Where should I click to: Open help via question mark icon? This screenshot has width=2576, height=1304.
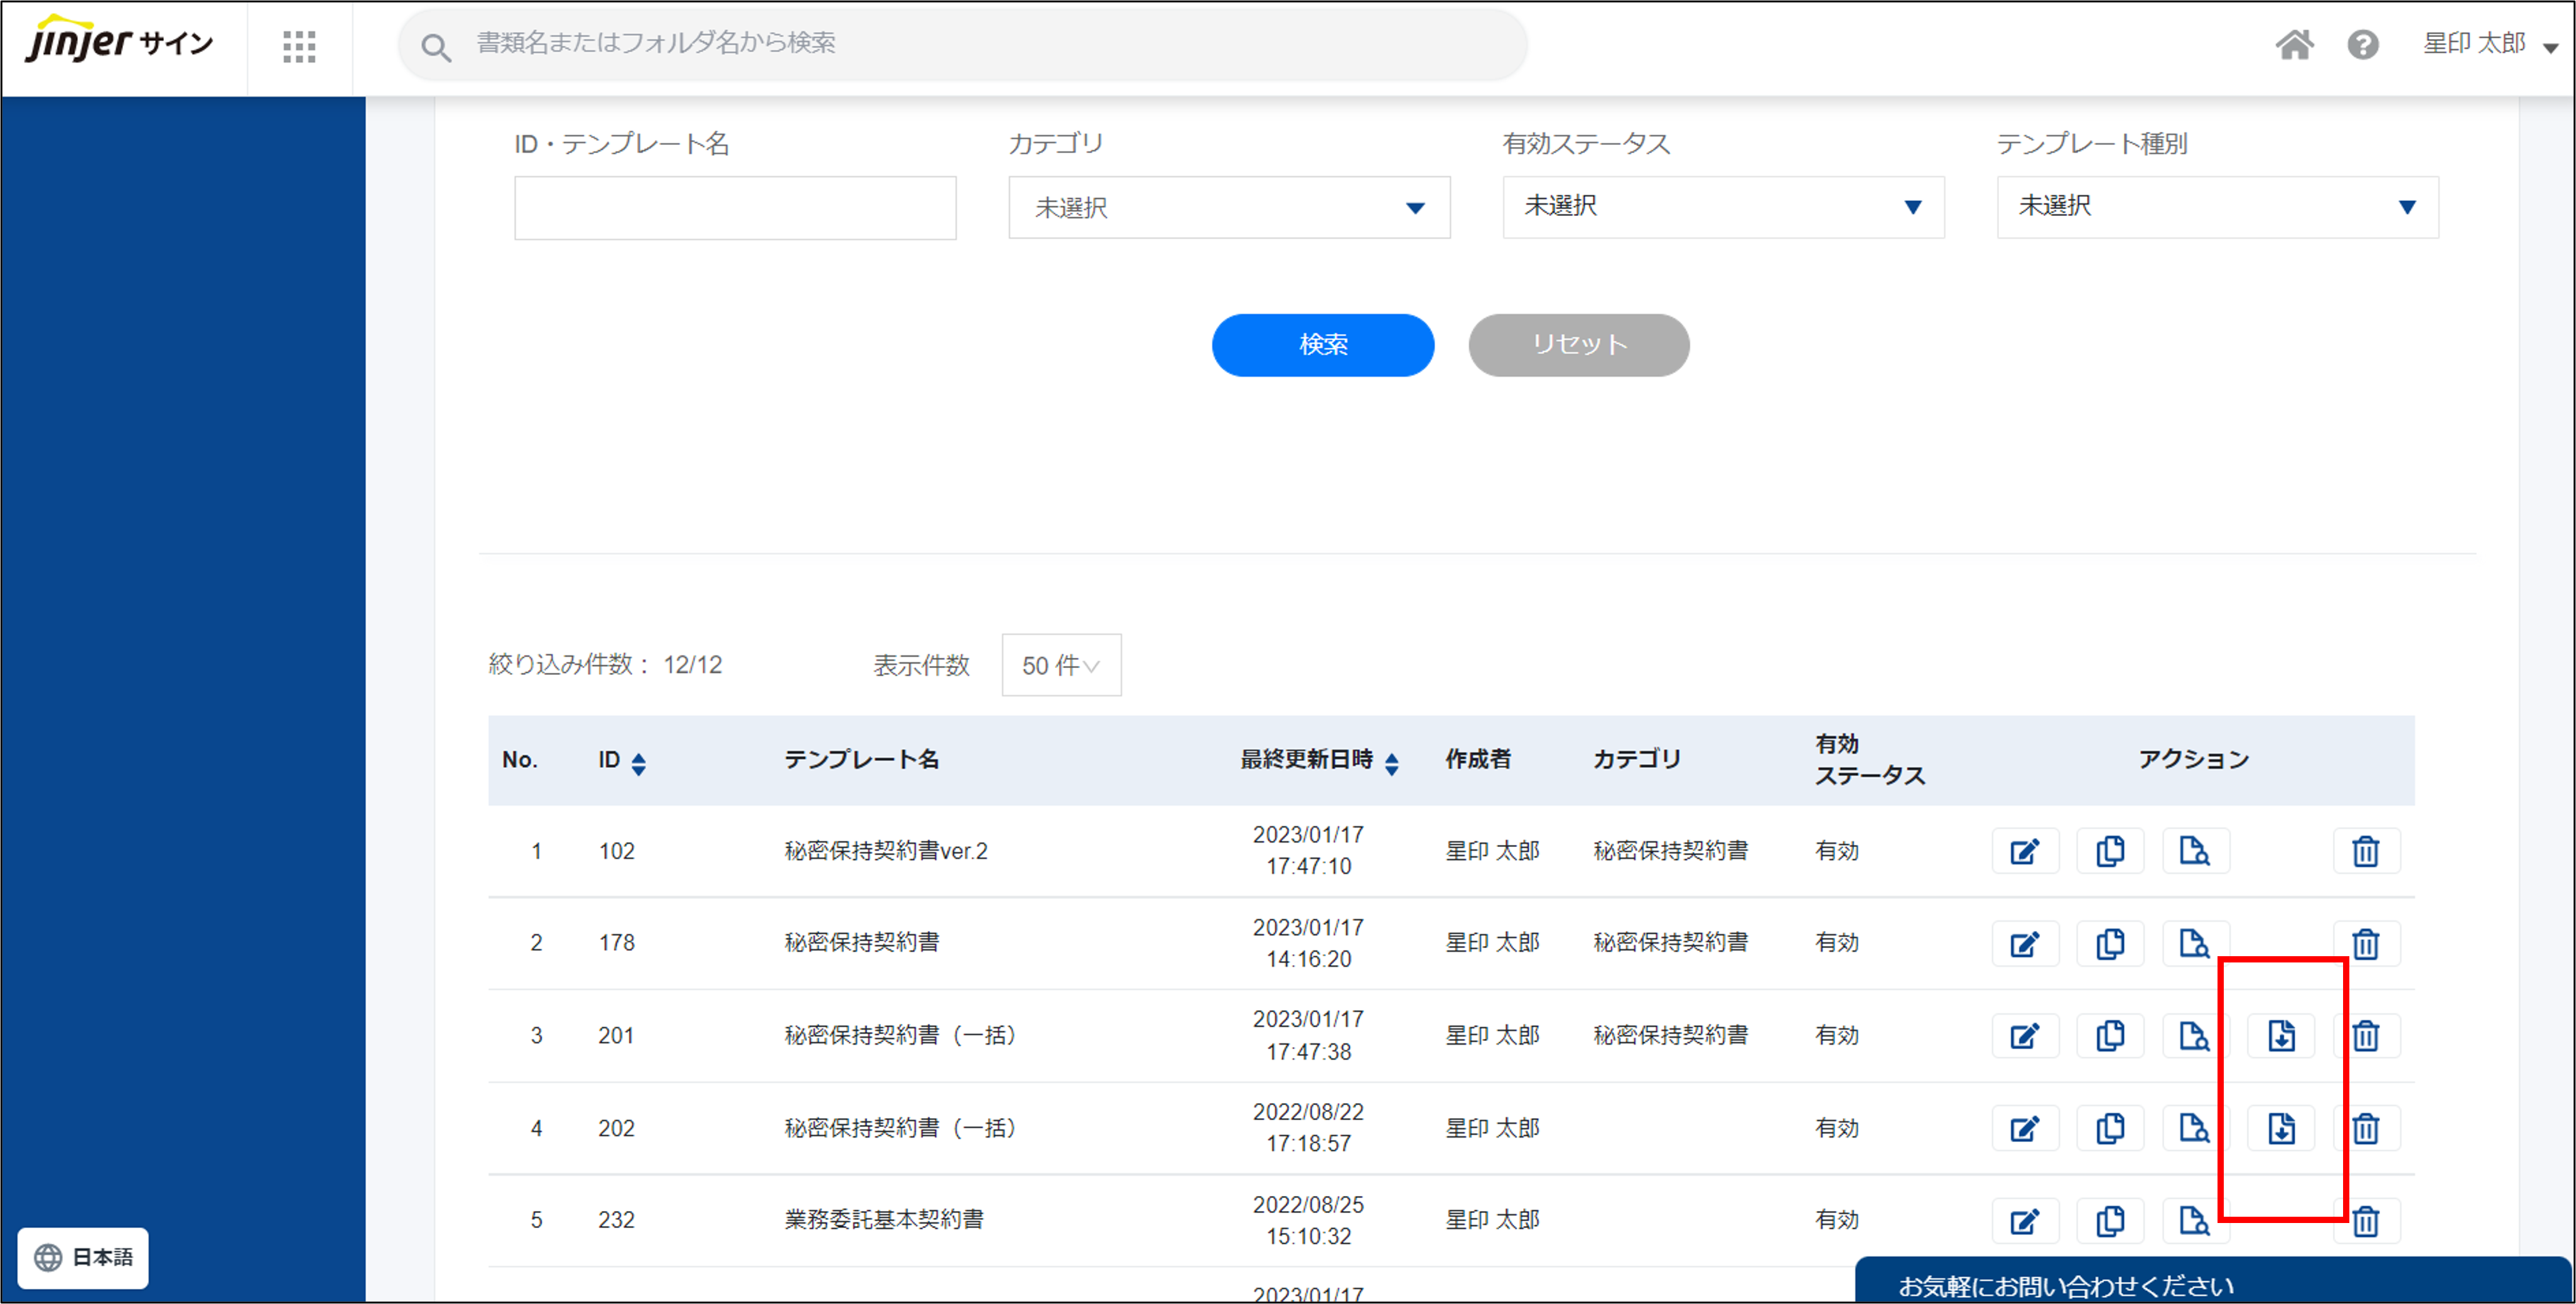point(2362,45)
